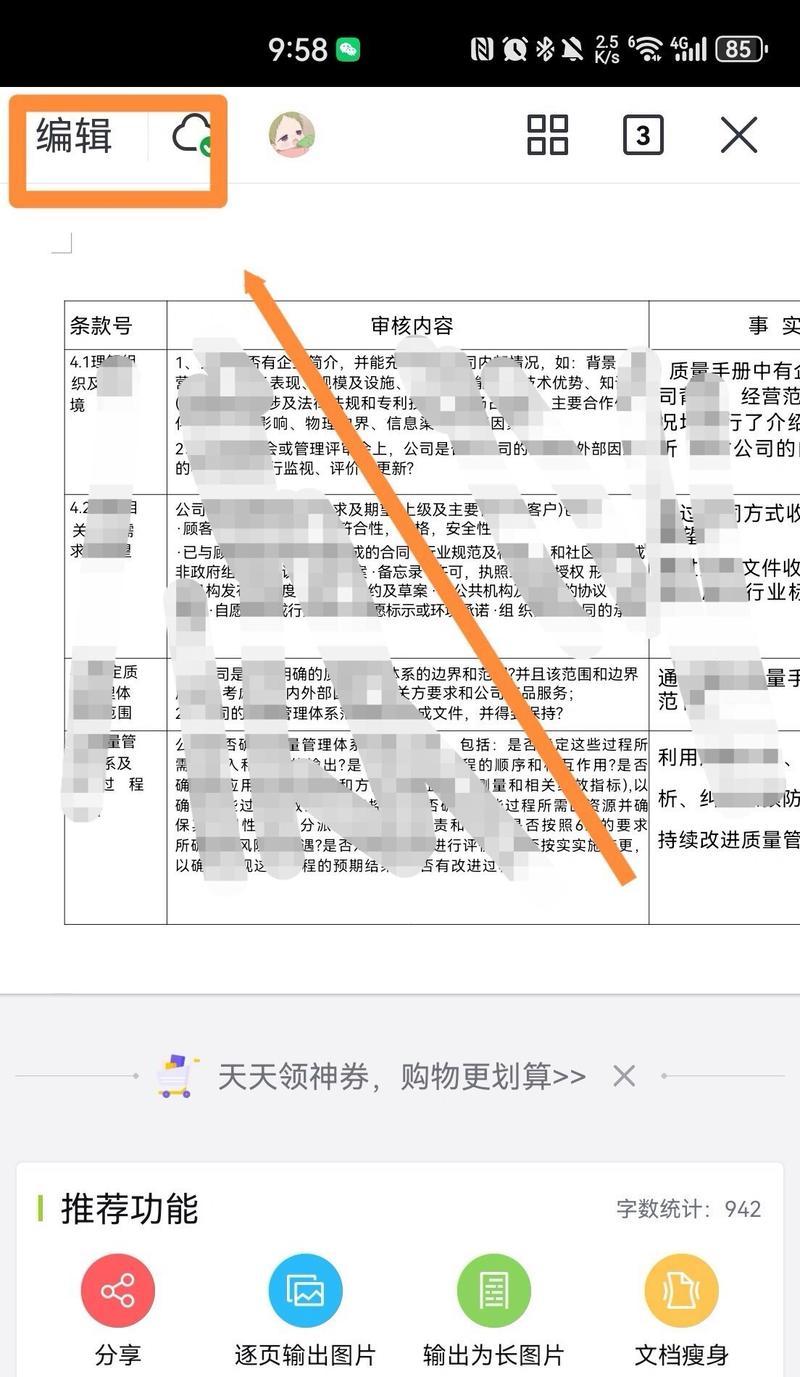Open cloud sync status icon
This screenshot has height=1377, width=800.
pyautogui.click(x=192, y=135)
